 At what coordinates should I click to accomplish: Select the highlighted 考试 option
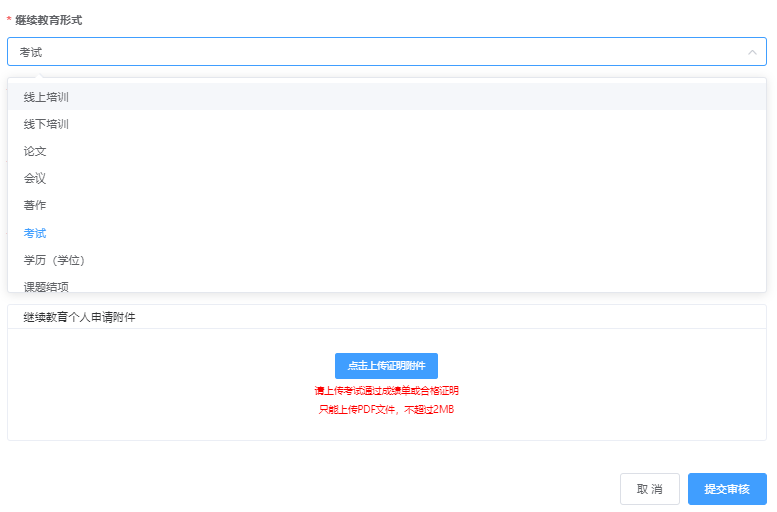tap(35, 233)
